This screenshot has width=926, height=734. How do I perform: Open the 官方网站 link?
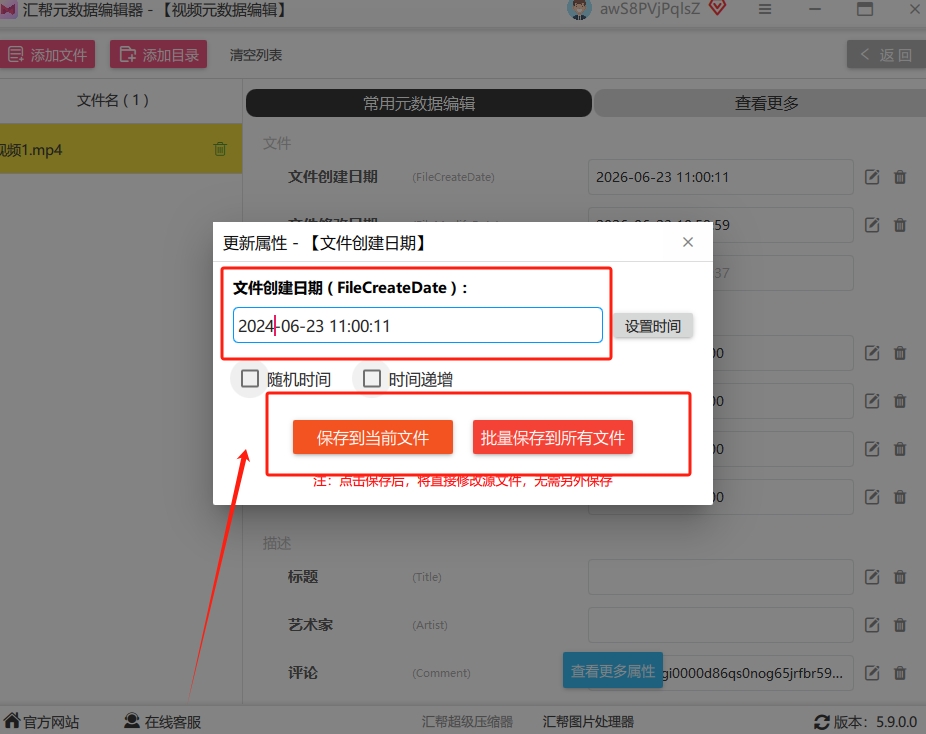(x=41, y=722)
